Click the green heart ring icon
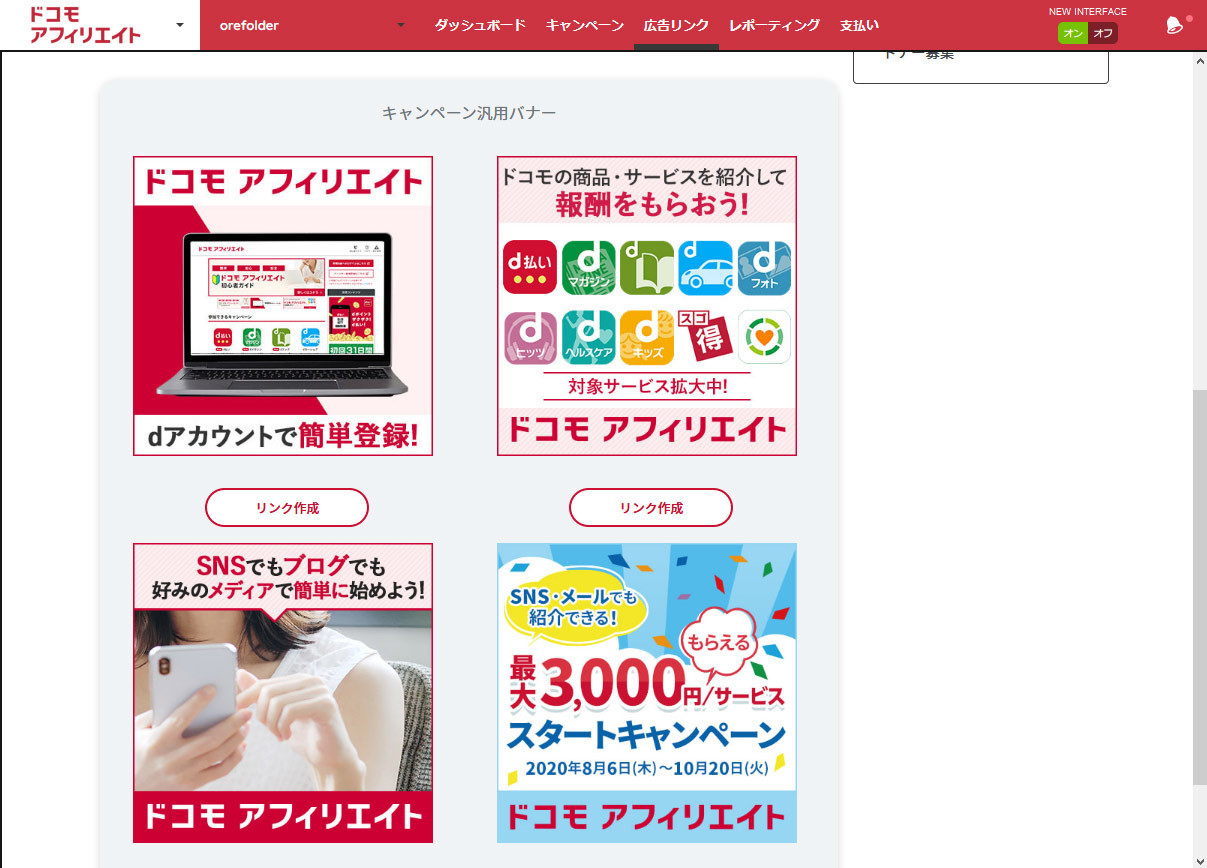1207x868 pixels. pos(764,337)
